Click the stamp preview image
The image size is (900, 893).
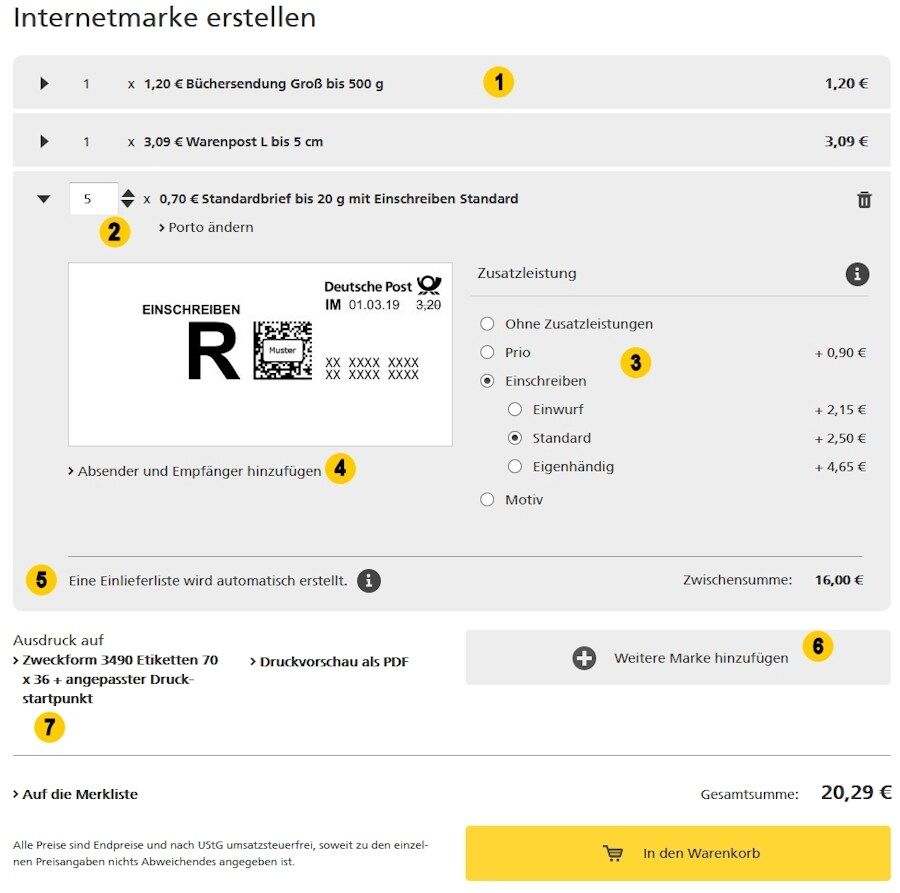point(260,354)
